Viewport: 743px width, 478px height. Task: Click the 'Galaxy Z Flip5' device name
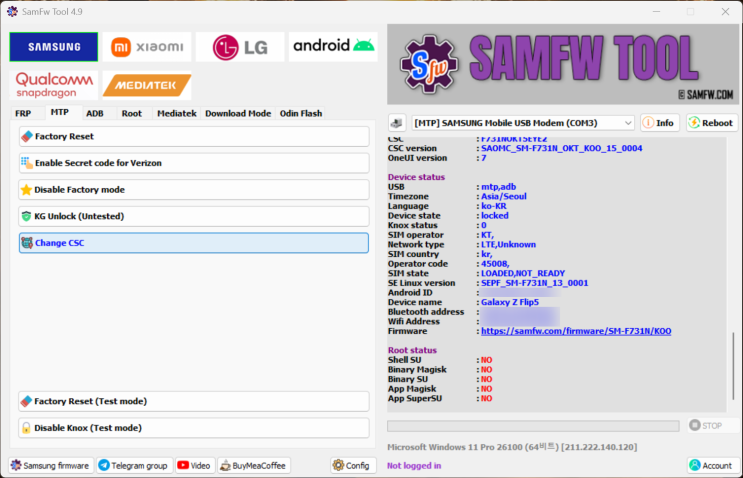click(510, 302)
